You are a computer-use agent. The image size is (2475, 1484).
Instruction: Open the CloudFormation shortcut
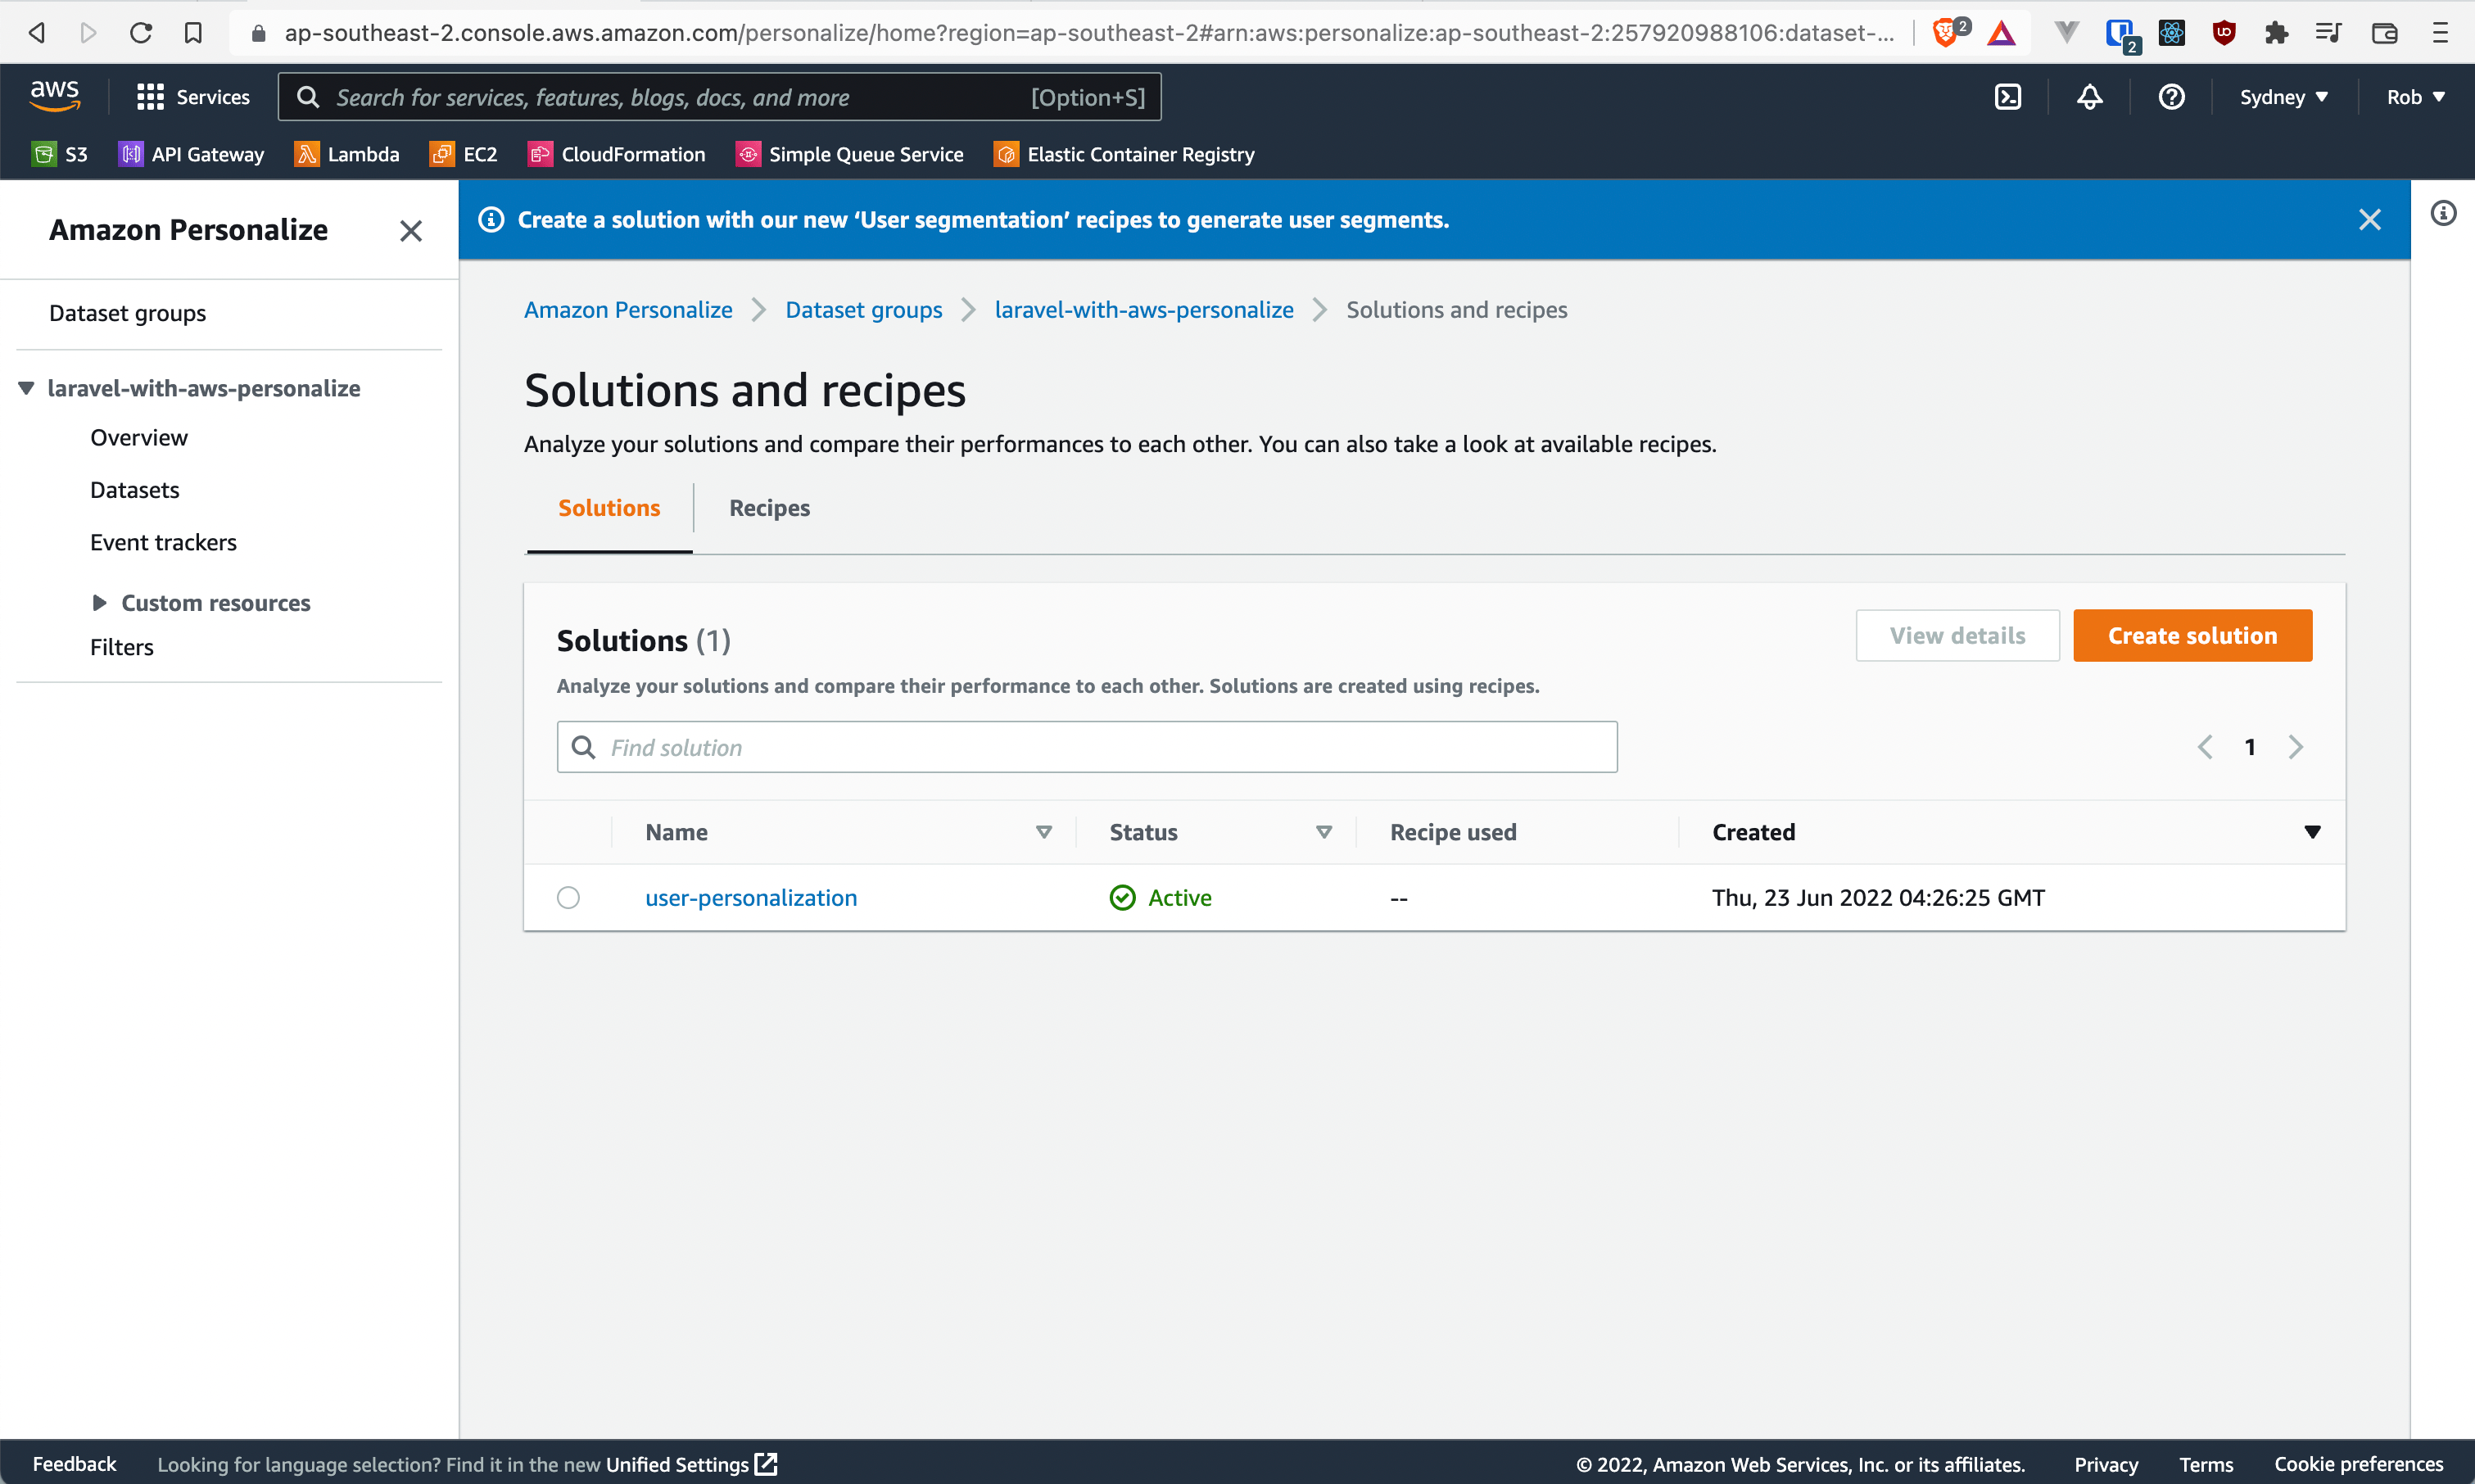click(x=616, y=154)
